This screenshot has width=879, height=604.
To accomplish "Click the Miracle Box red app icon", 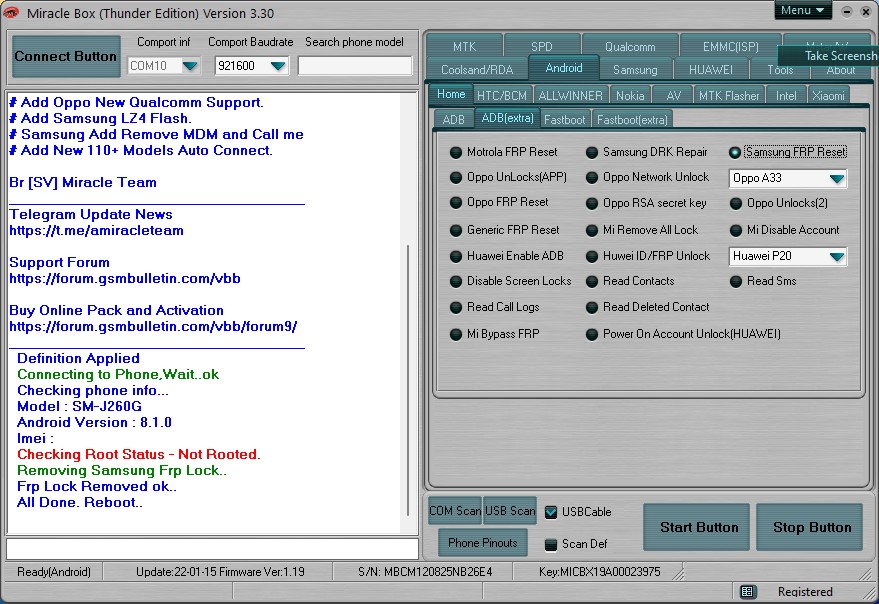I will [x=11, y=12].
